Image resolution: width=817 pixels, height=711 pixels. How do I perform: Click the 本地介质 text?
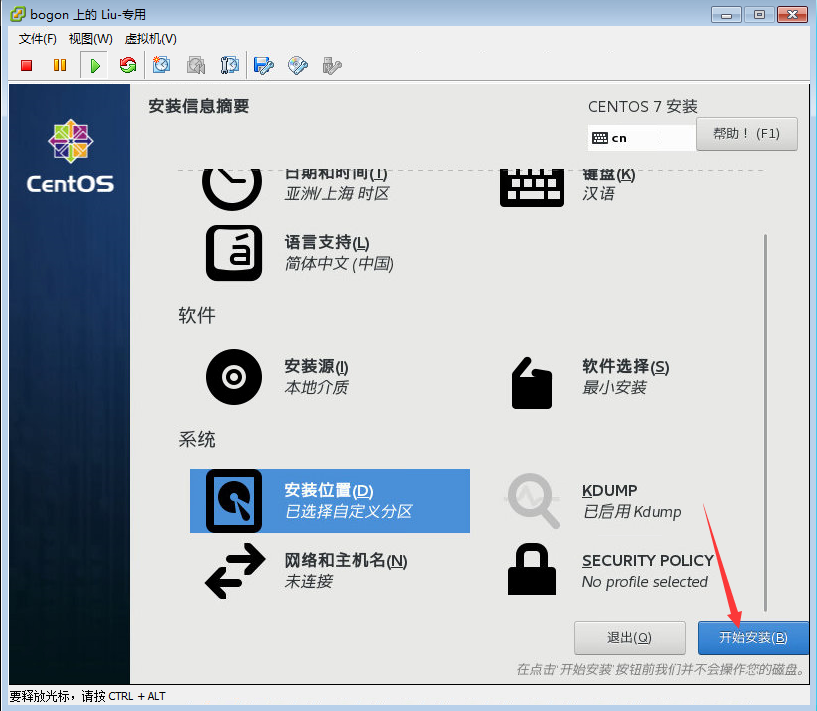[x=316, y=388]
